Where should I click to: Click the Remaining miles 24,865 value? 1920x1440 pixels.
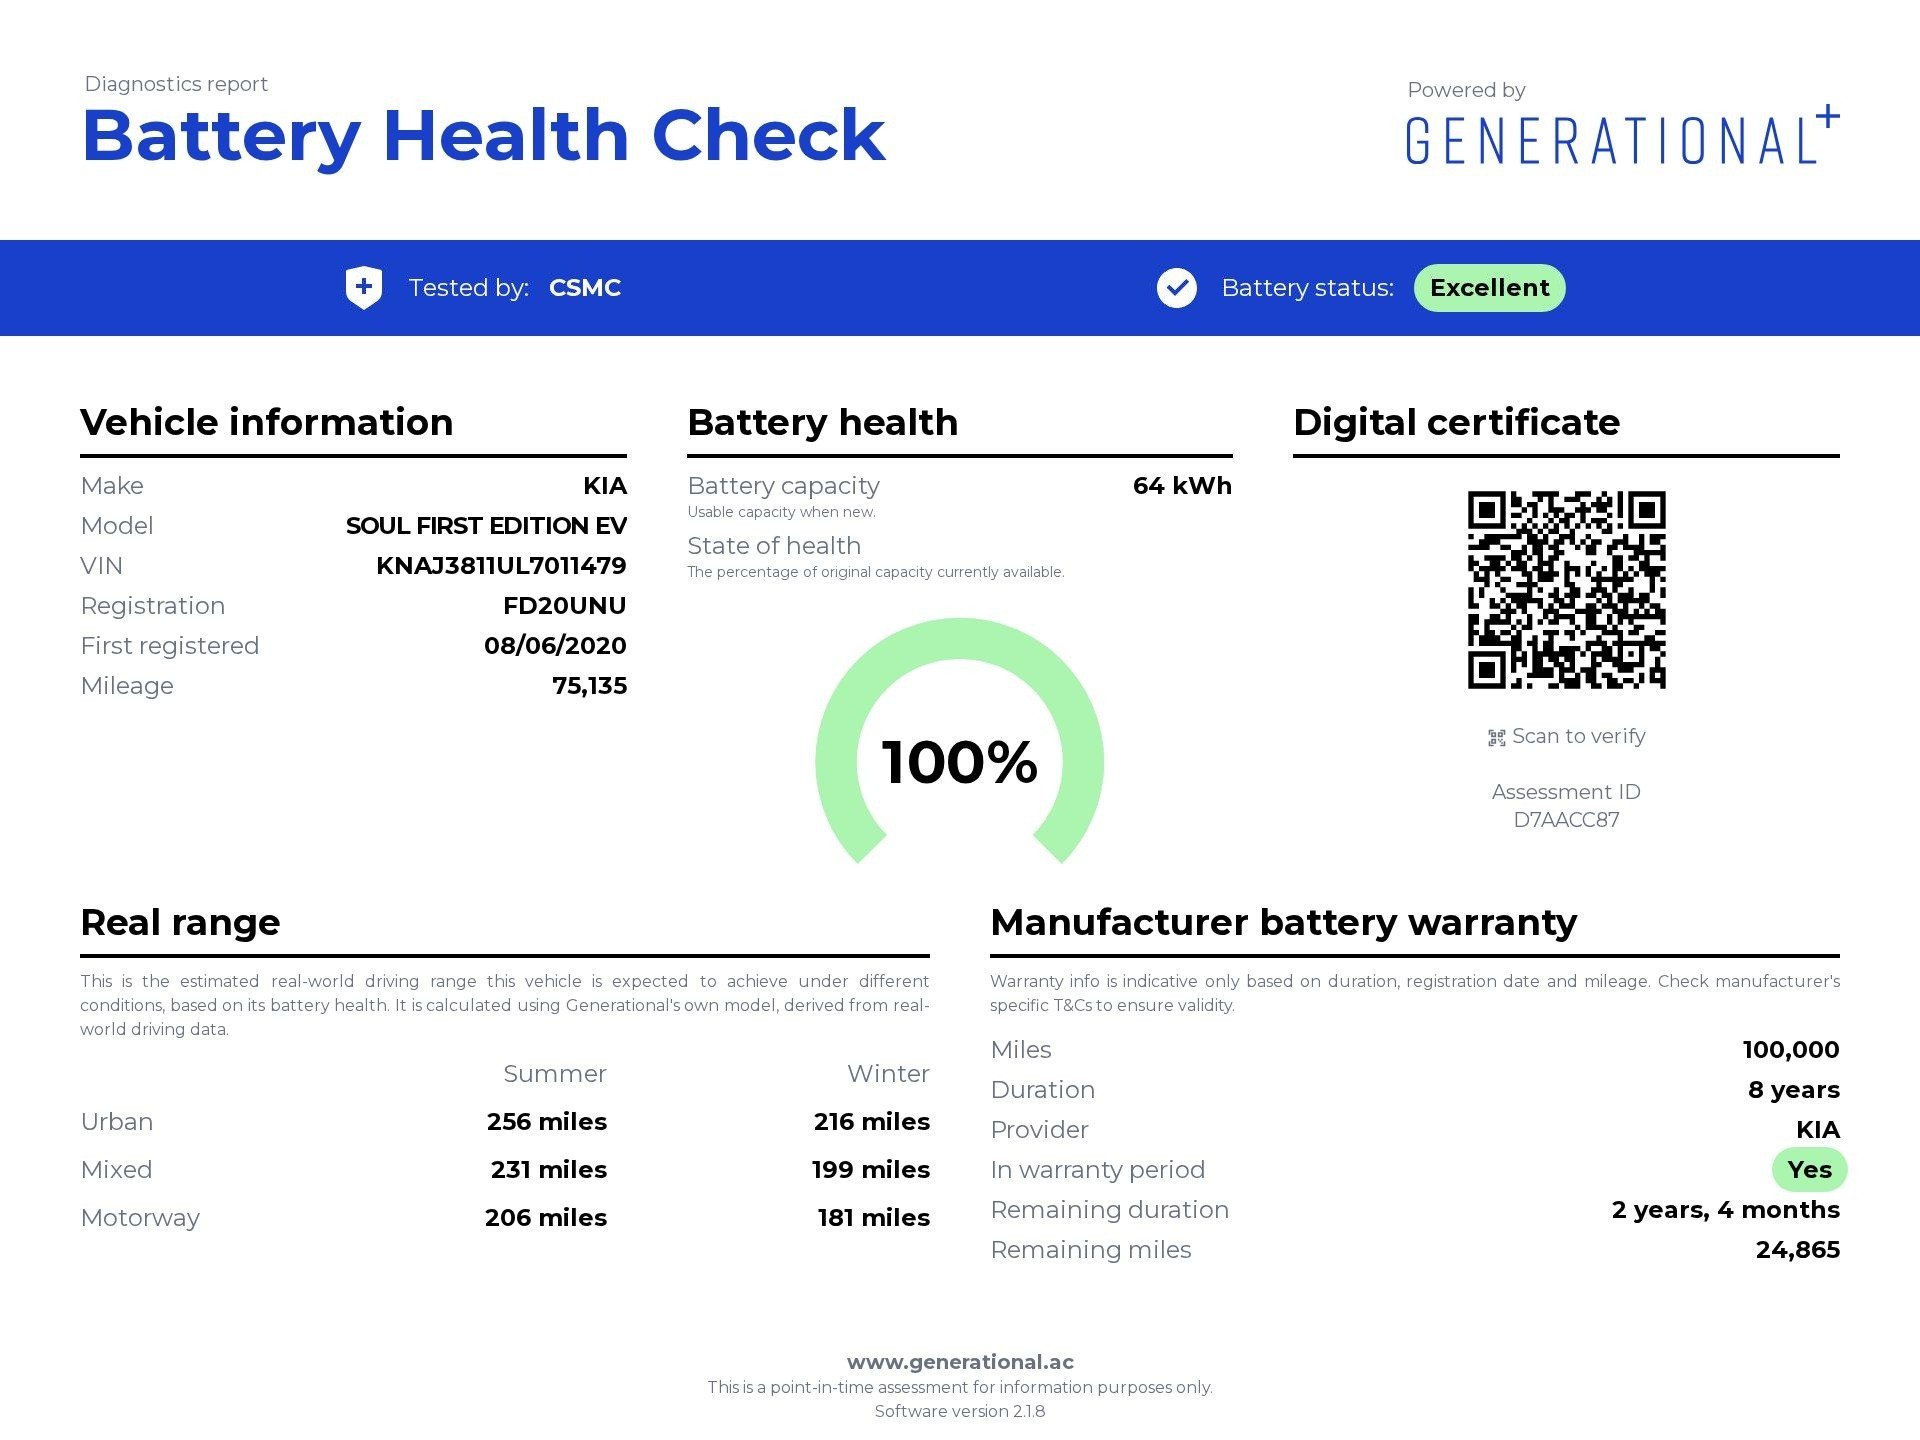point(1797,1249)
